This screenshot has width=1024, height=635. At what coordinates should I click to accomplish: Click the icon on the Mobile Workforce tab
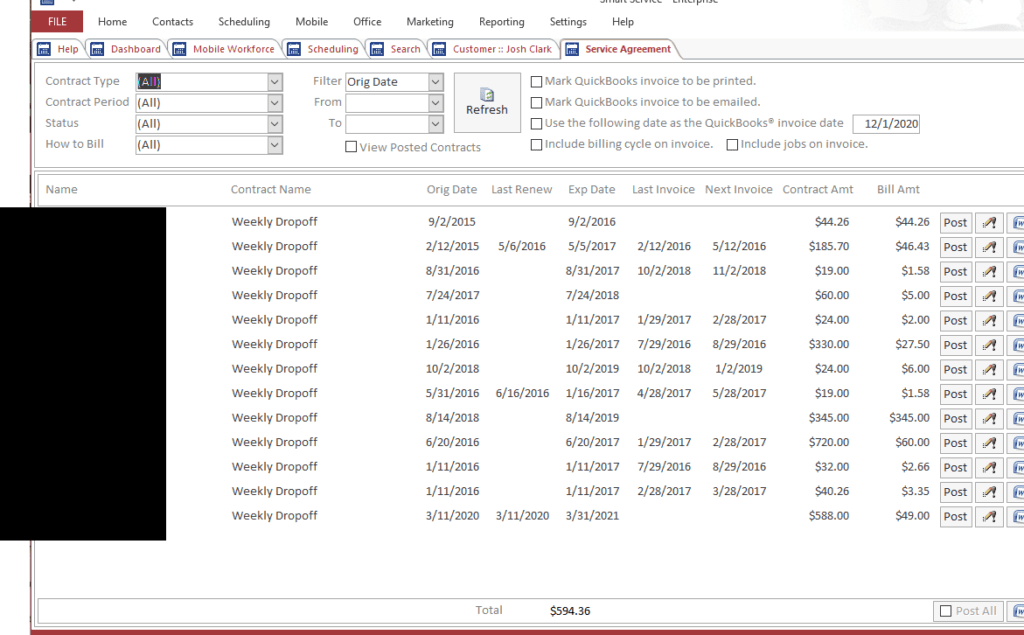180,49
